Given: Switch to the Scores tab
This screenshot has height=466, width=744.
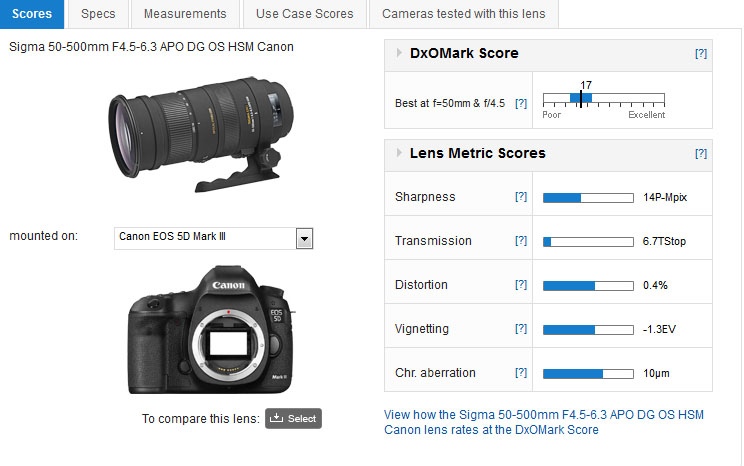Looking at the screenshot, I should (32, 14).
